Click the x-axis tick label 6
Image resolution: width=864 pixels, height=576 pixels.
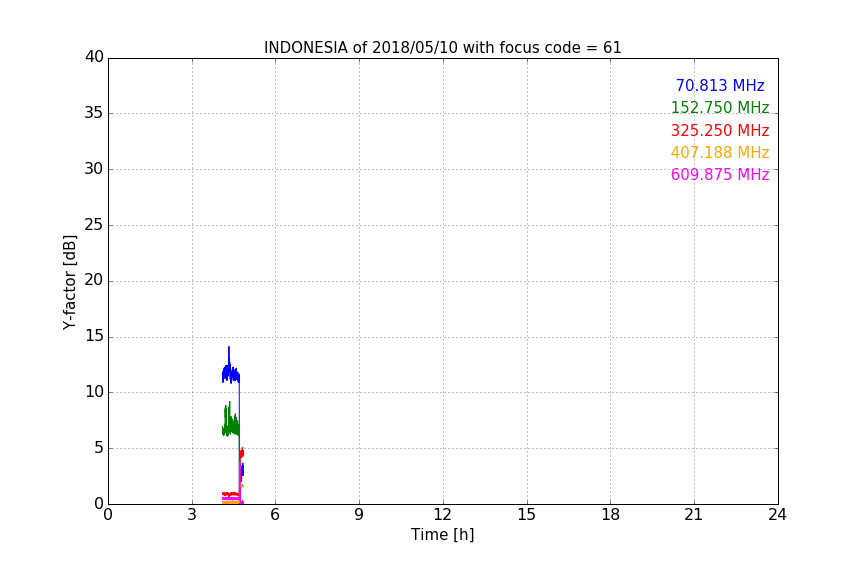275,515
